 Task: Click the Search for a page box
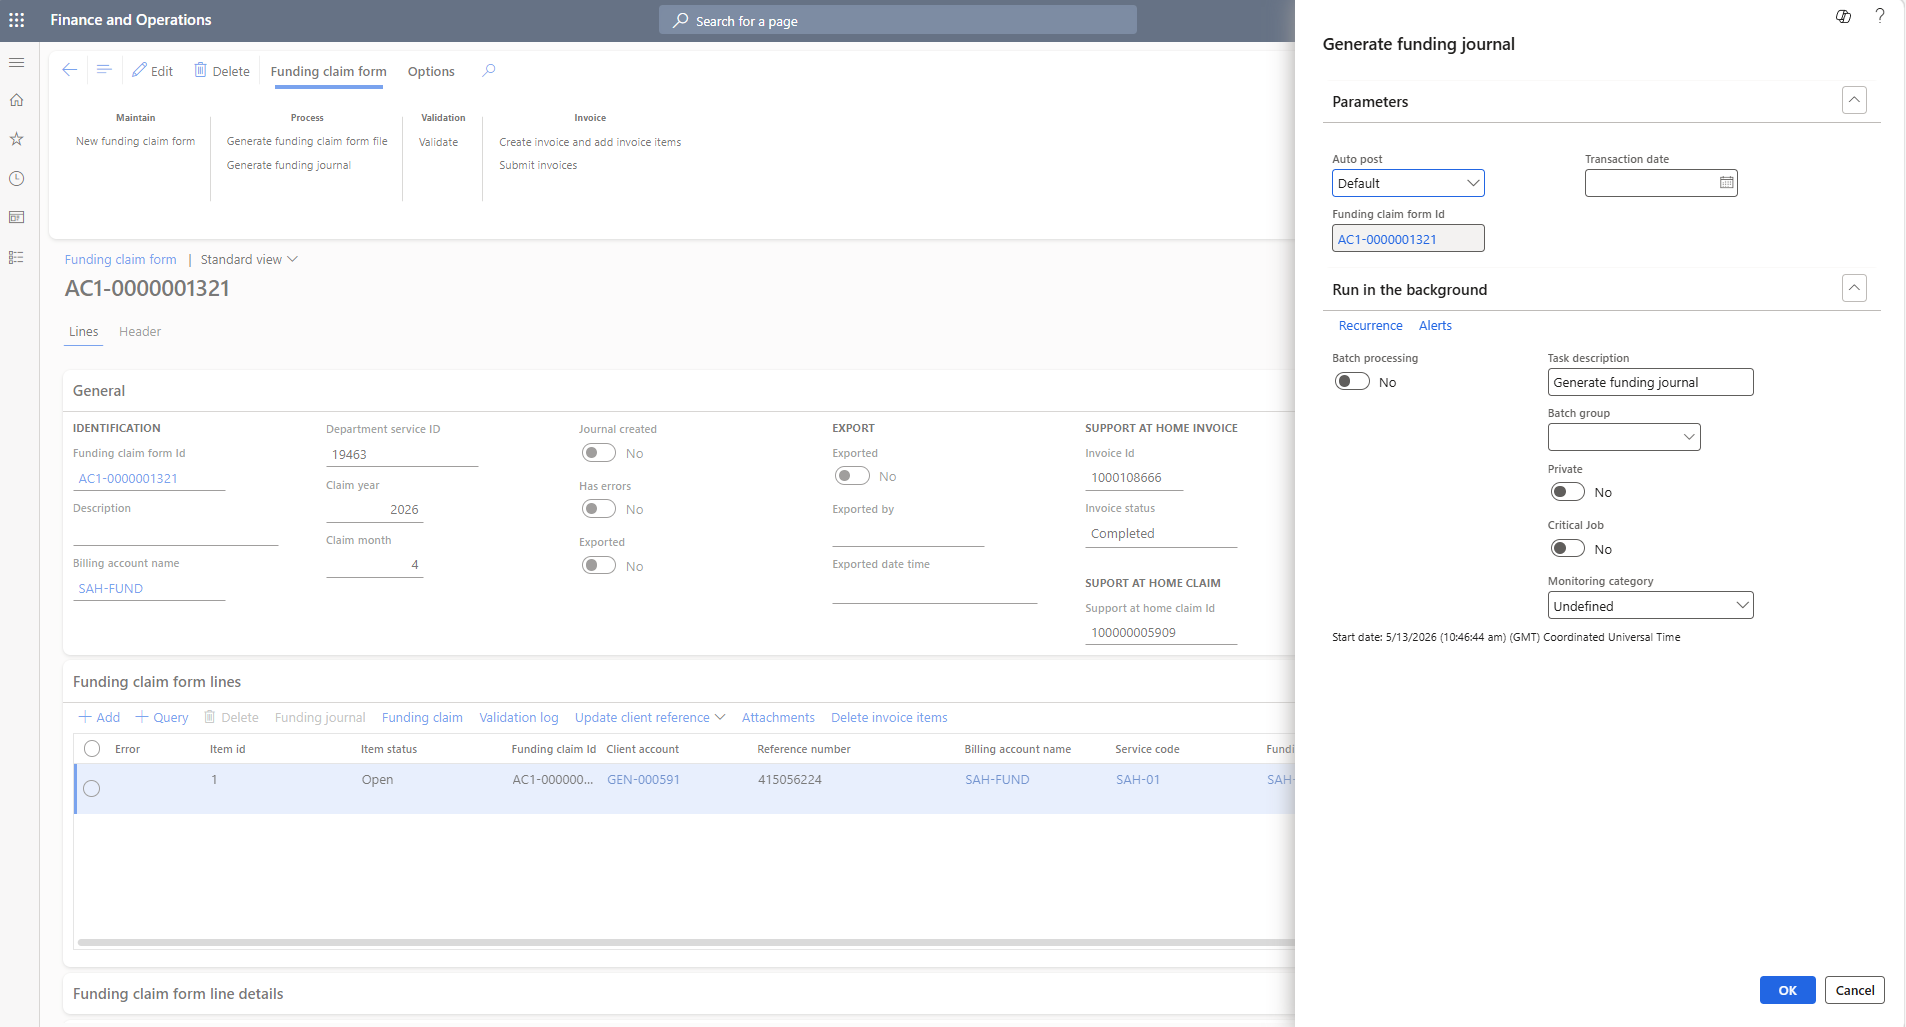(x=898, y=20)
